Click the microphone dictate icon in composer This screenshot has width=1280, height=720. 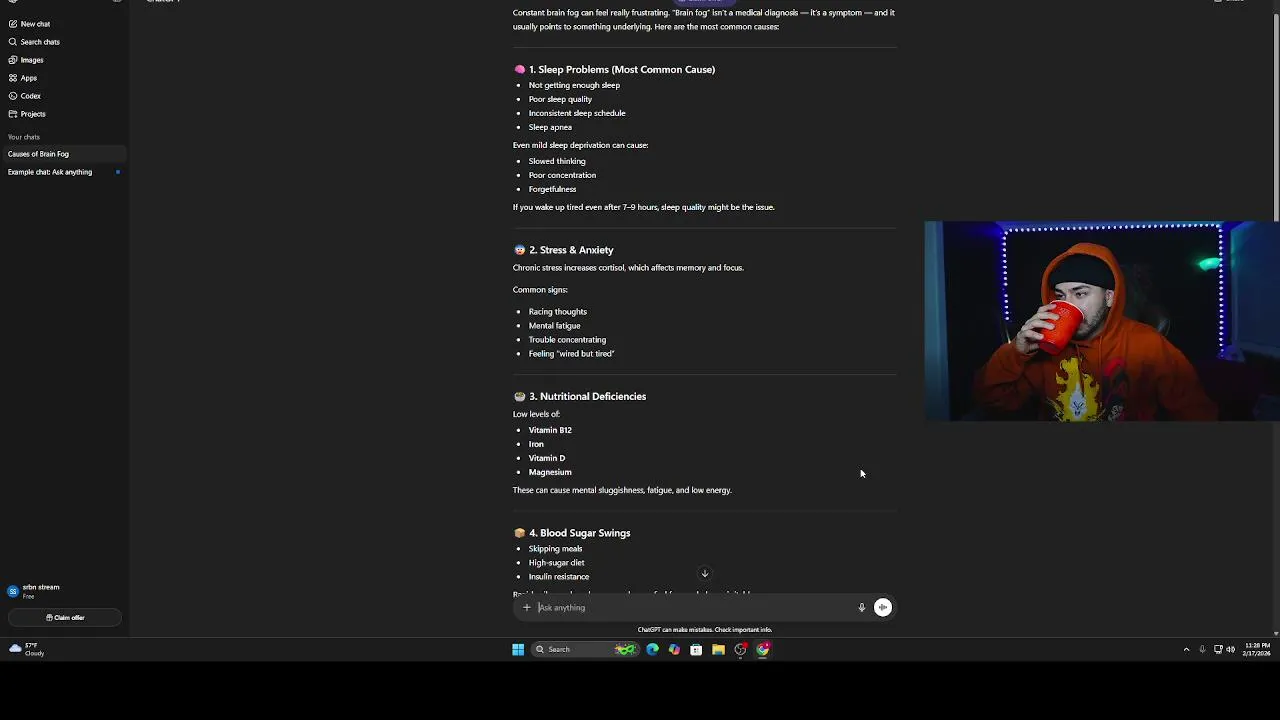(x=861, y=607)
